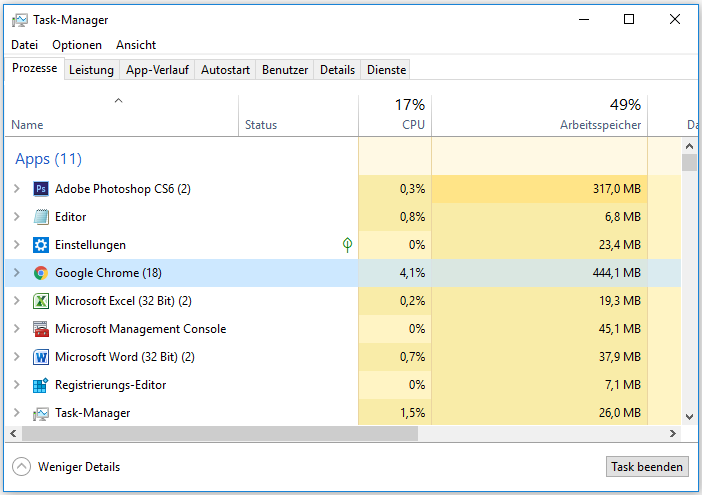Expand the Microsoft Word process group
Viewport: 702px width, 495px height.
coord(17,357)
